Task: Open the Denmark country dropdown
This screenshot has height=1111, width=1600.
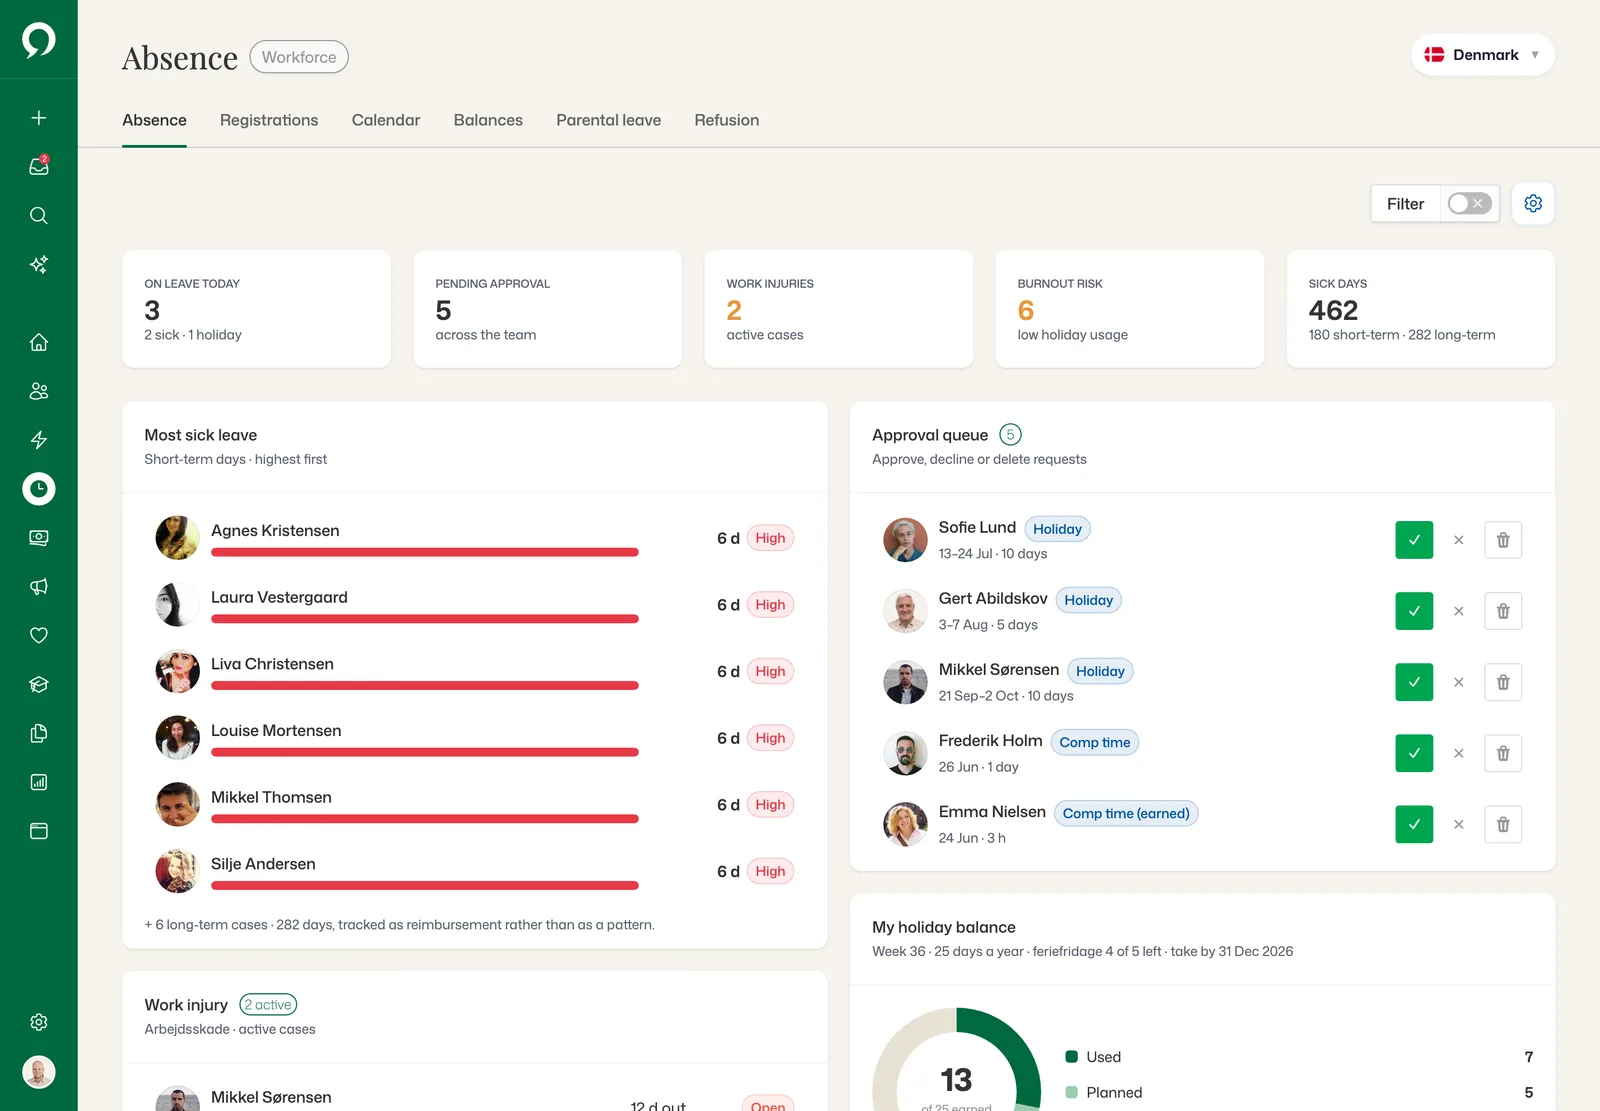Action: click(x=1483, y=55)
